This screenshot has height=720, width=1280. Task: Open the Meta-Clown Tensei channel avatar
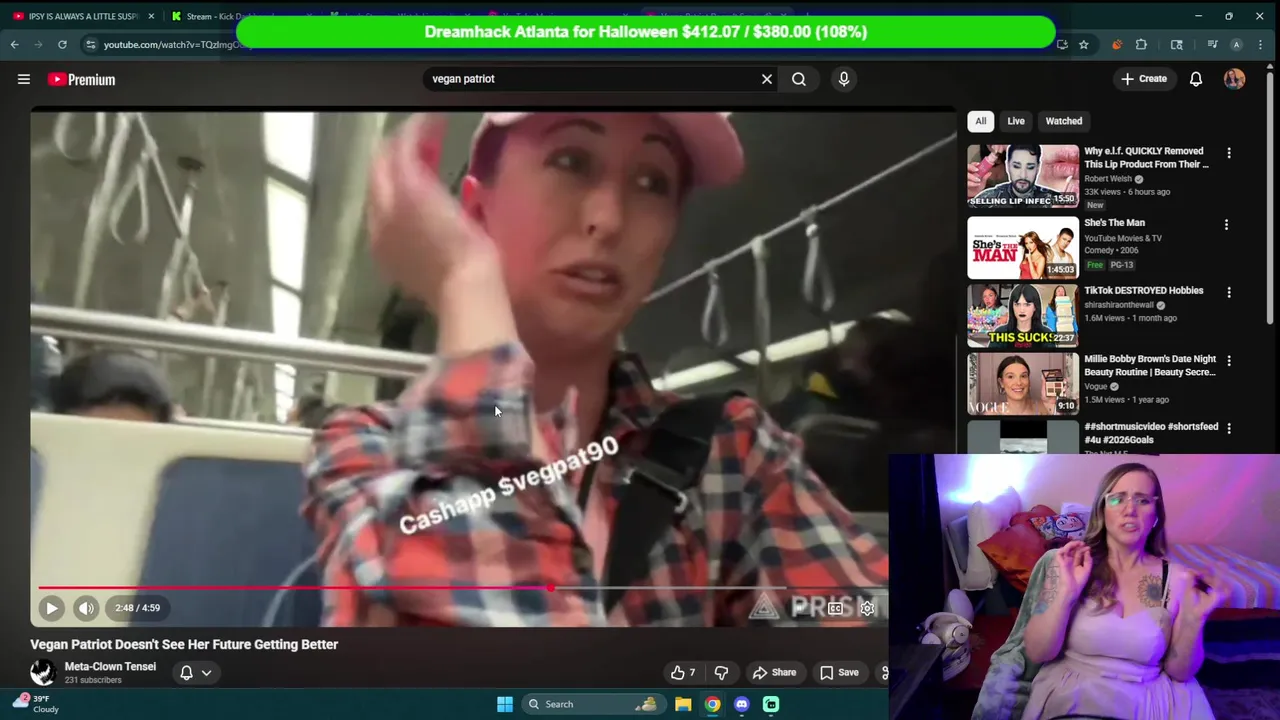(43, 672)
